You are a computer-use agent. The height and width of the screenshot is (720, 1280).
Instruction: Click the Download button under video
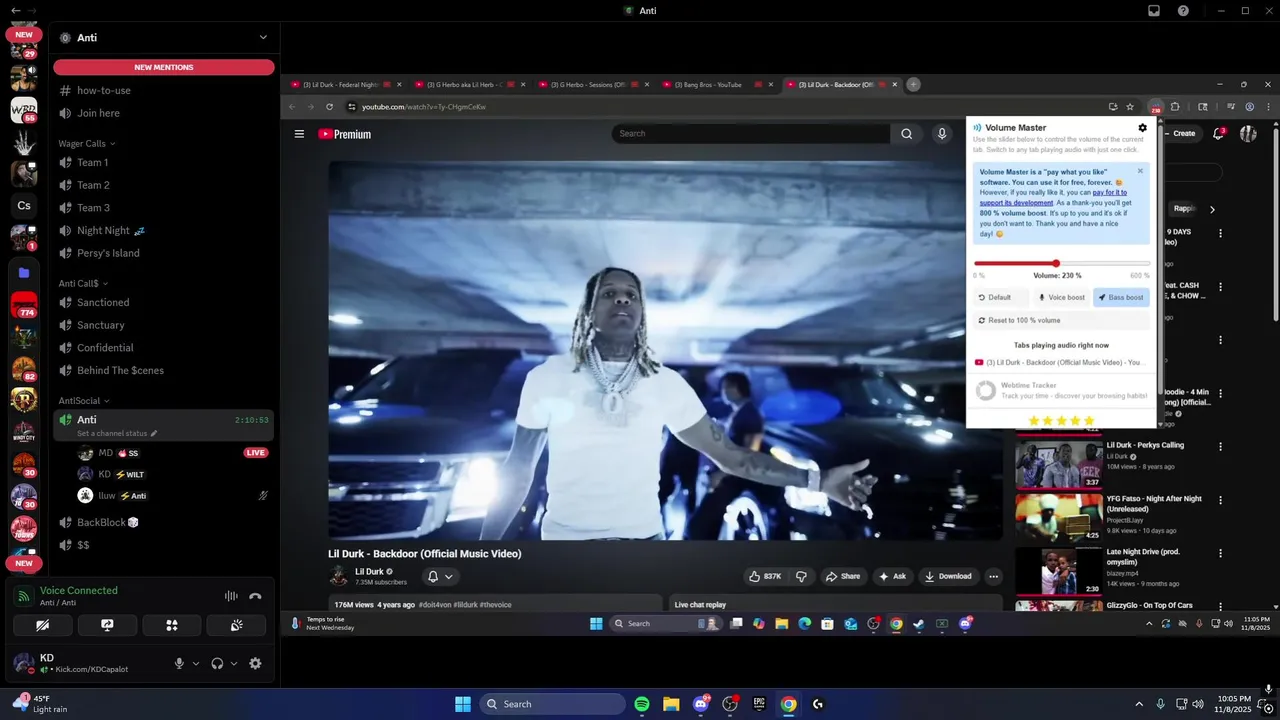(x=948, y=577)
